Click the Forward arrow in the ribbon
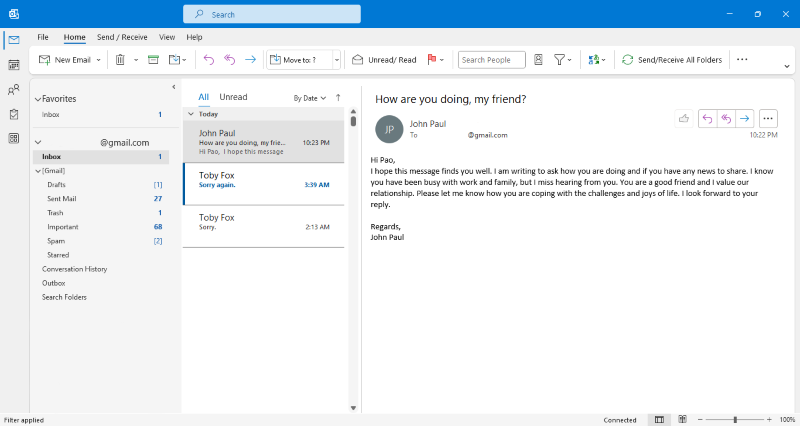800x426 pixels. 250,60
